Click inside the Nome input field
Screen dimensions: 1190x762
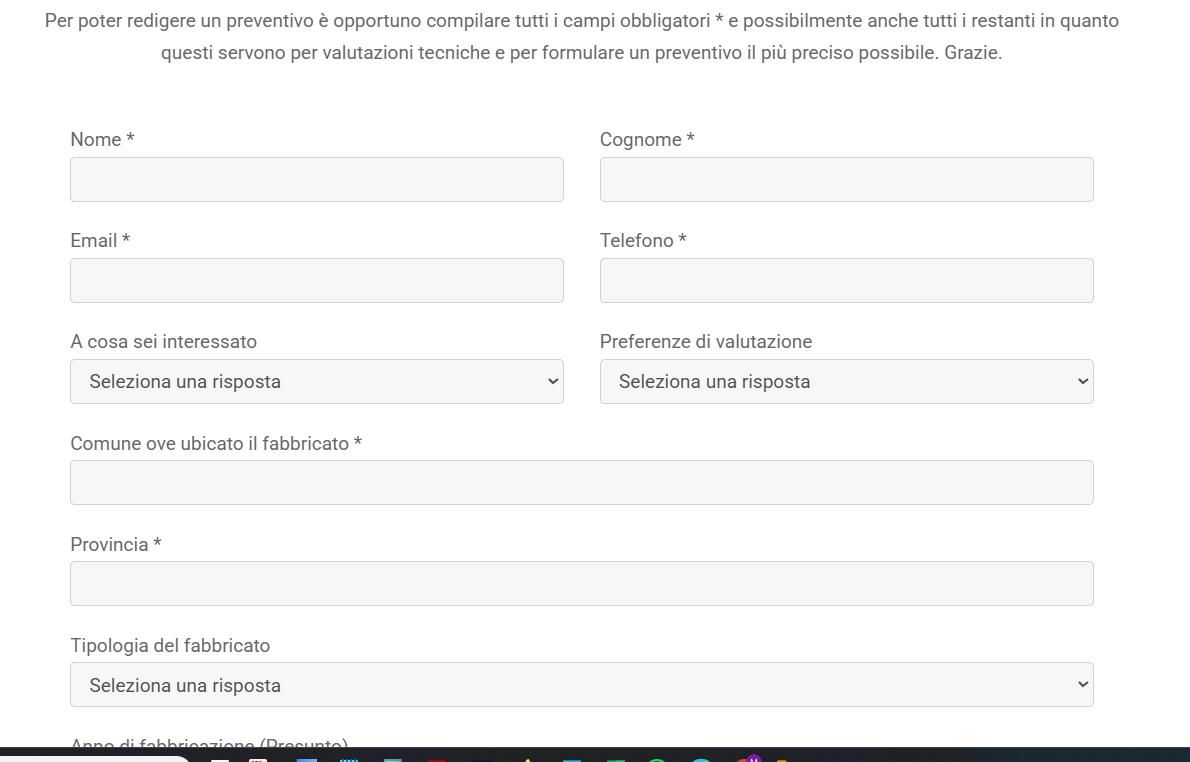pos(317,179)
